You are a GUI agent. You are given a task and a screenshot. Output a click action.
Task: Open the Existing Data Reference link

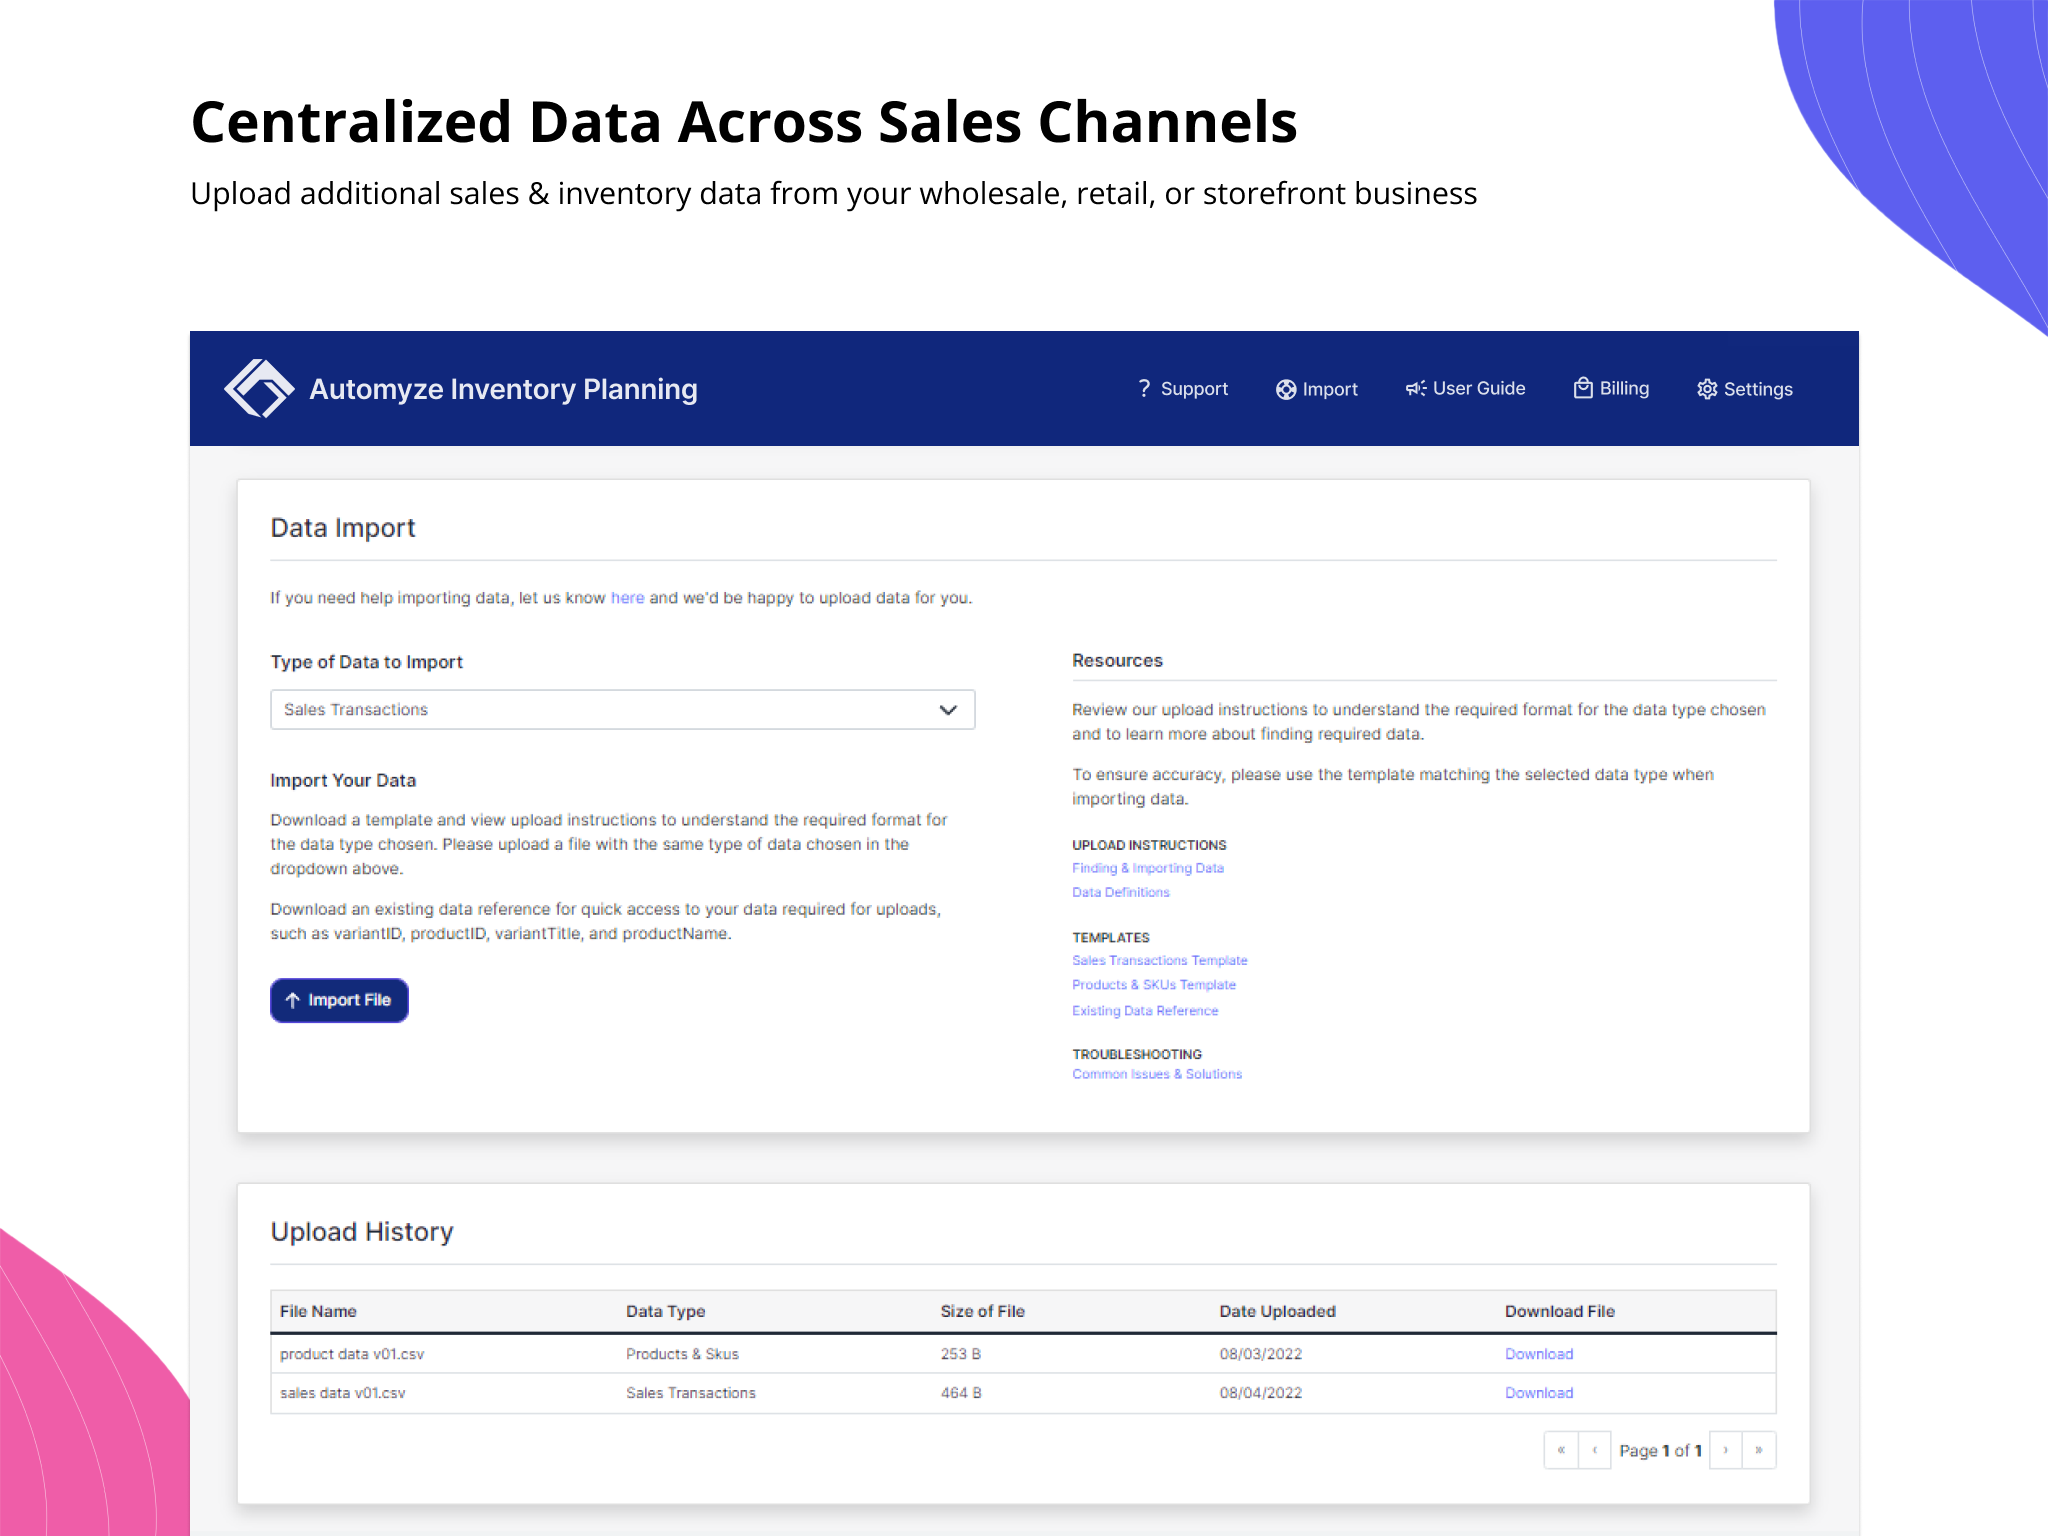1145,1011
